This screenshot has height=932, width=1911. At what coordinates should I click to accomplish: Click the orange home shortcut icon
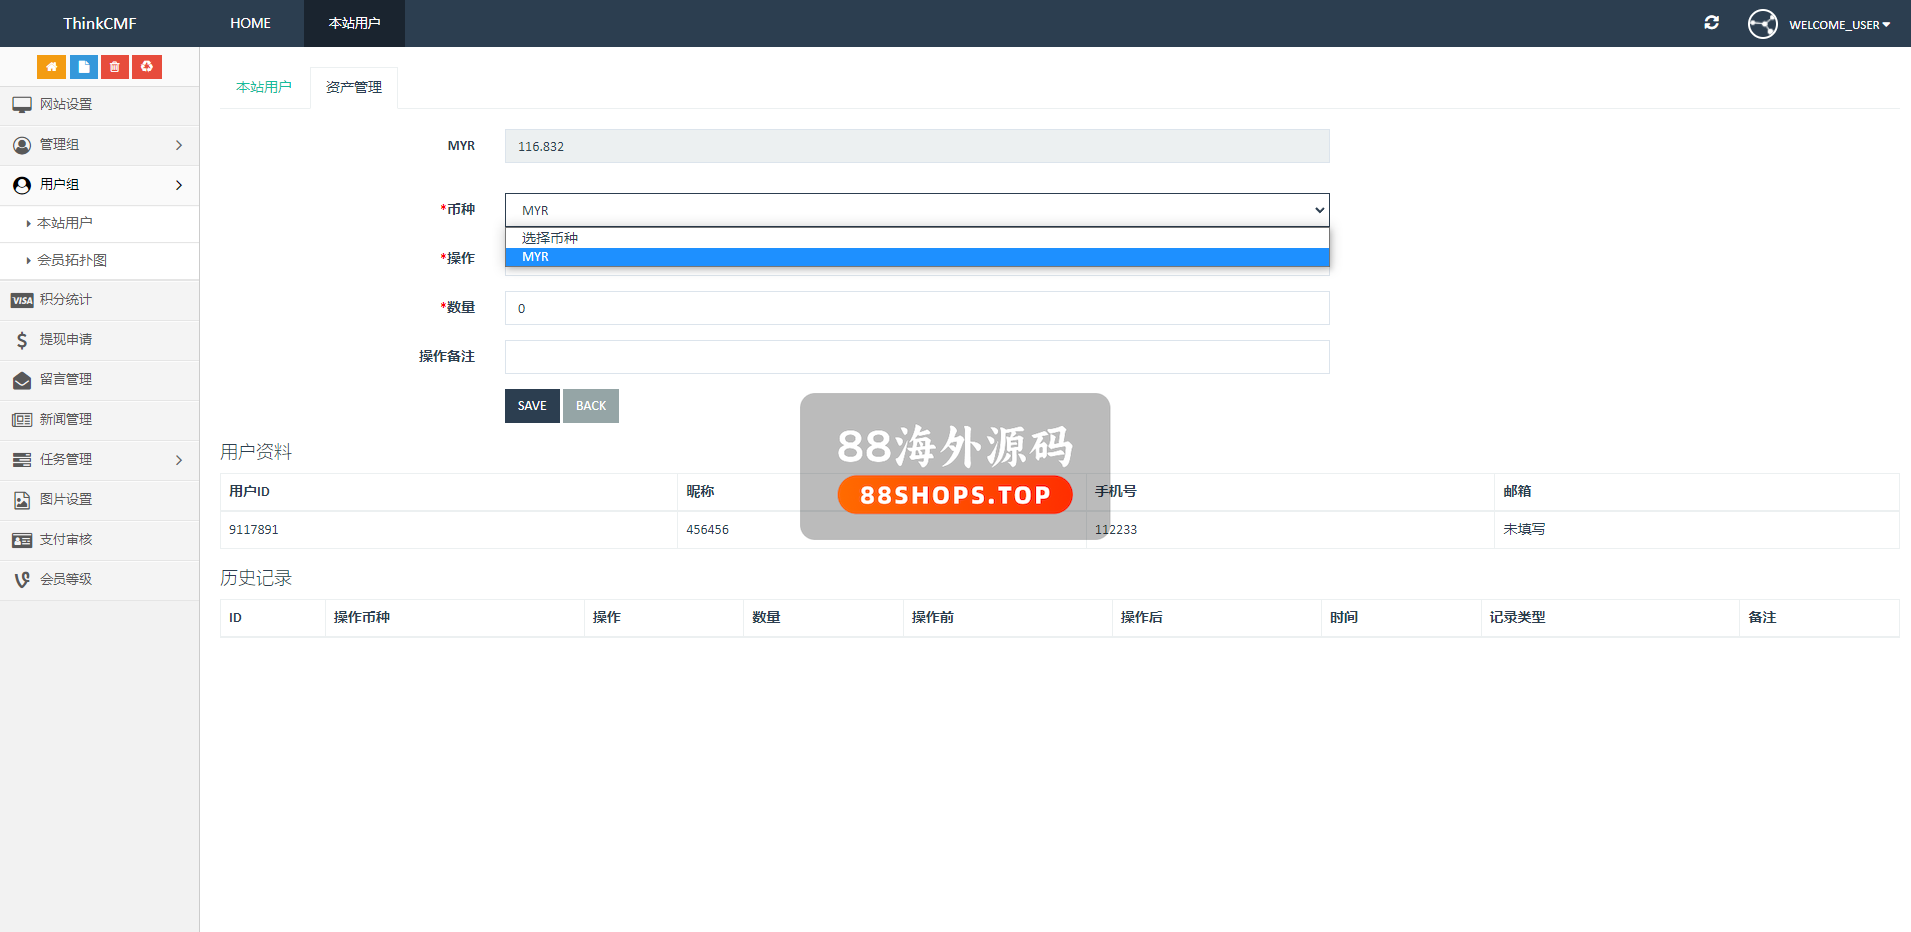(51, 67)
